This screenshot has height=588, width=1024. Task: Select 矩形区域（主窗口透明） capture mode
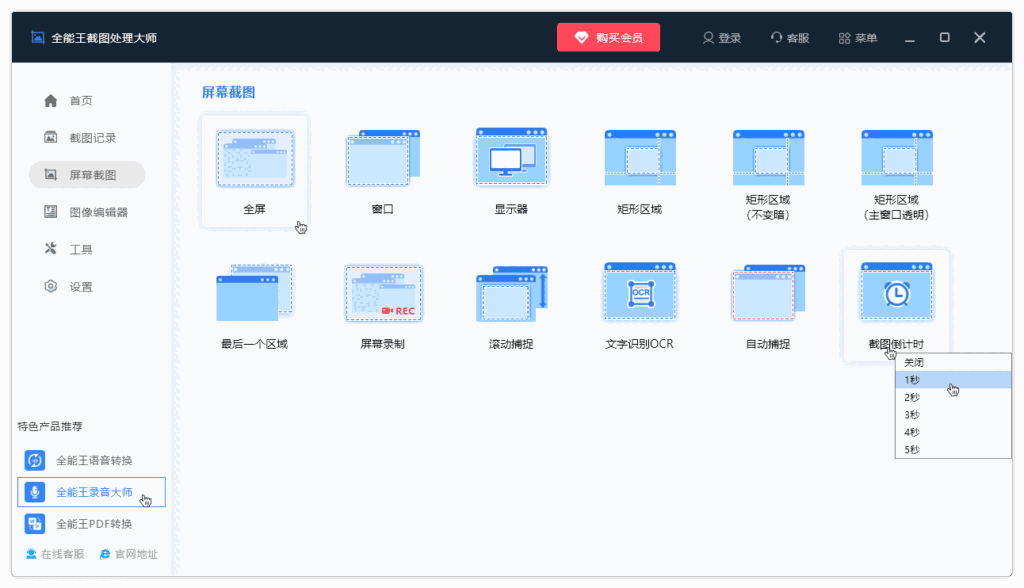click(896, 160)
